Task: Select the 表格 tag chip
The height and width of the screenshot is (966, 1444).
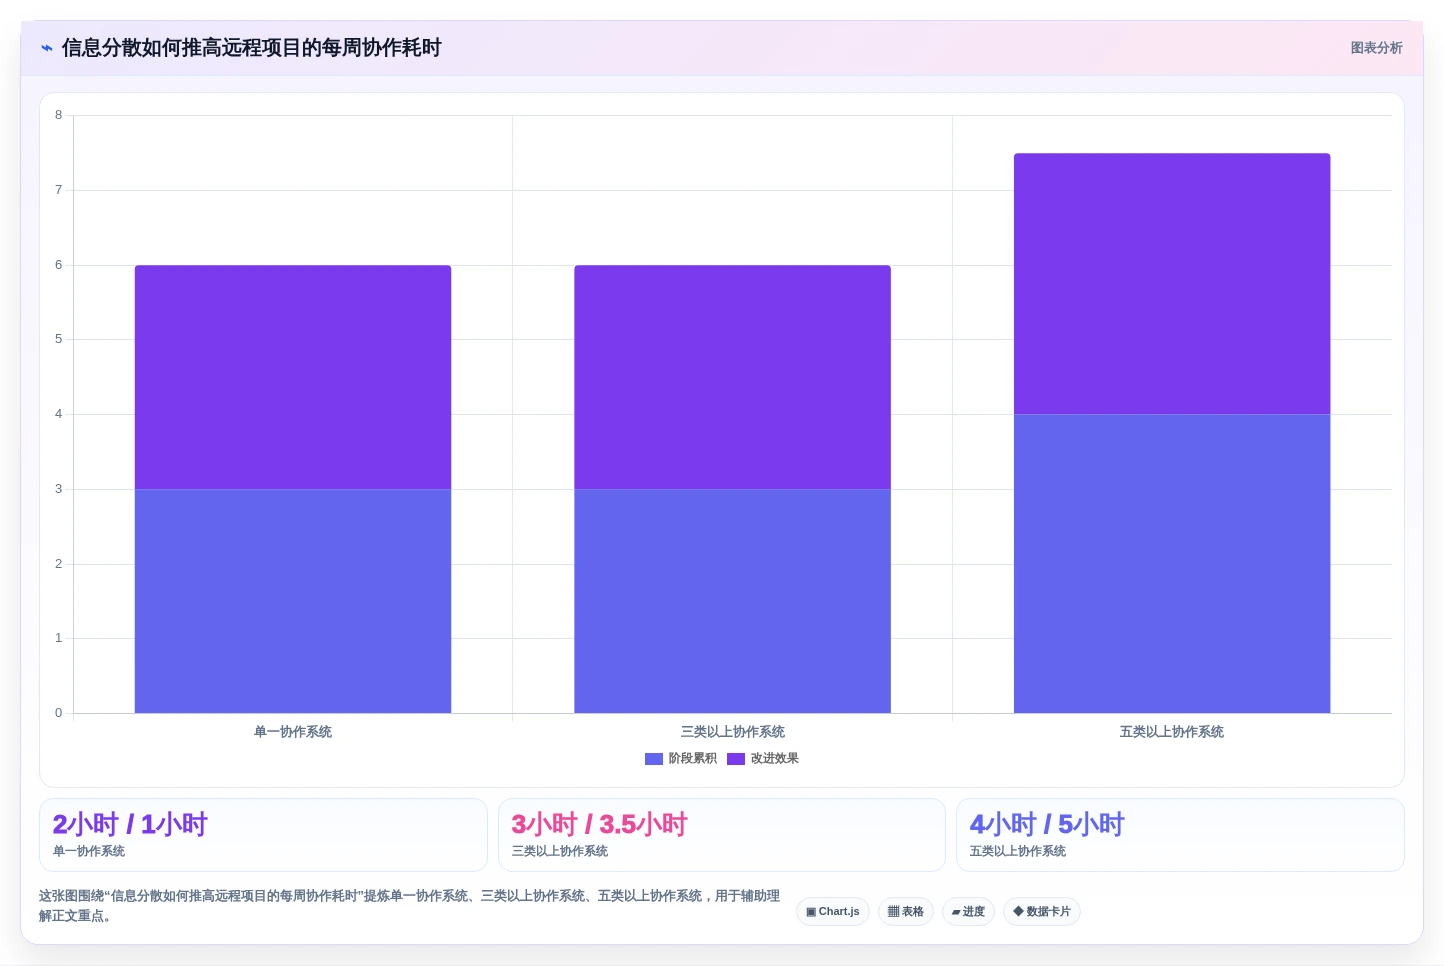Action: [906, 912]
